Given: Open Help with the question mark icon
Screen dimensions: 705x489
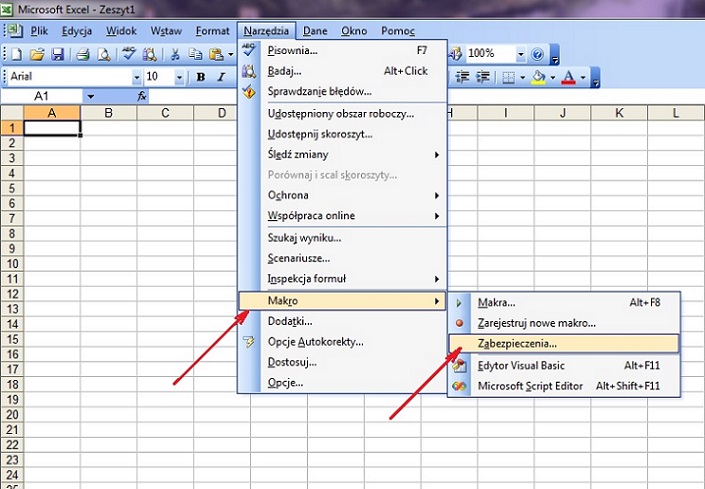Looking at the screenshot, I should (x=537, y=54).
